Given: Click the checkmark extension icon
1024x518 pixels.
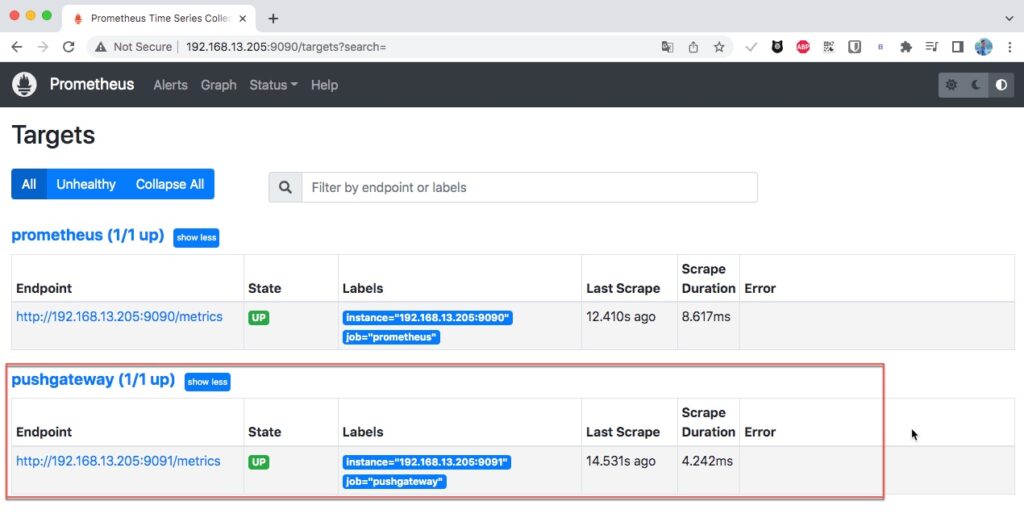Looking at the screenshot, I should pos(751,47).
